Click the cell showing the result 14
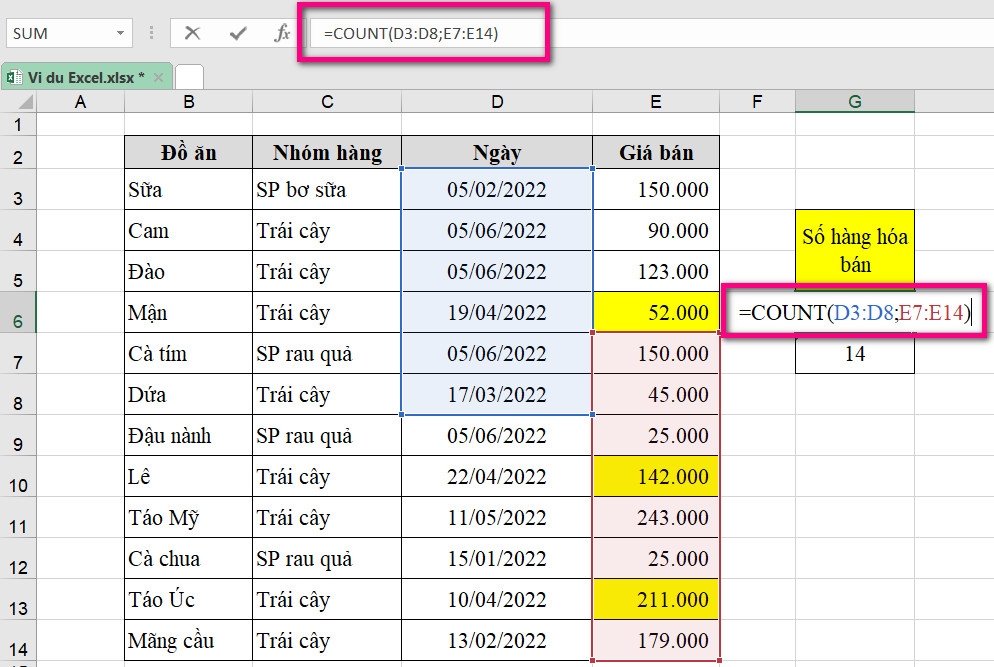The image size is (994, 667). 855,357
